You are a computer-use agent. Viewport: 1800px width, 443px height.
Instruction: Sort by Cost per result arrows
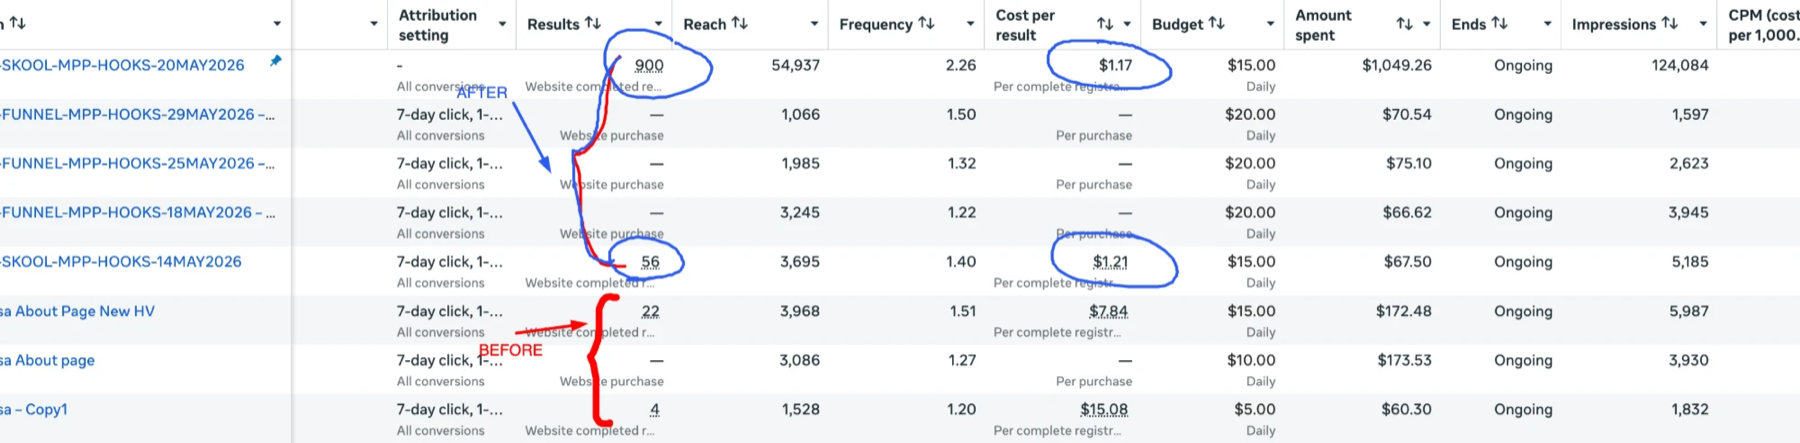[x=1105, y=24]
